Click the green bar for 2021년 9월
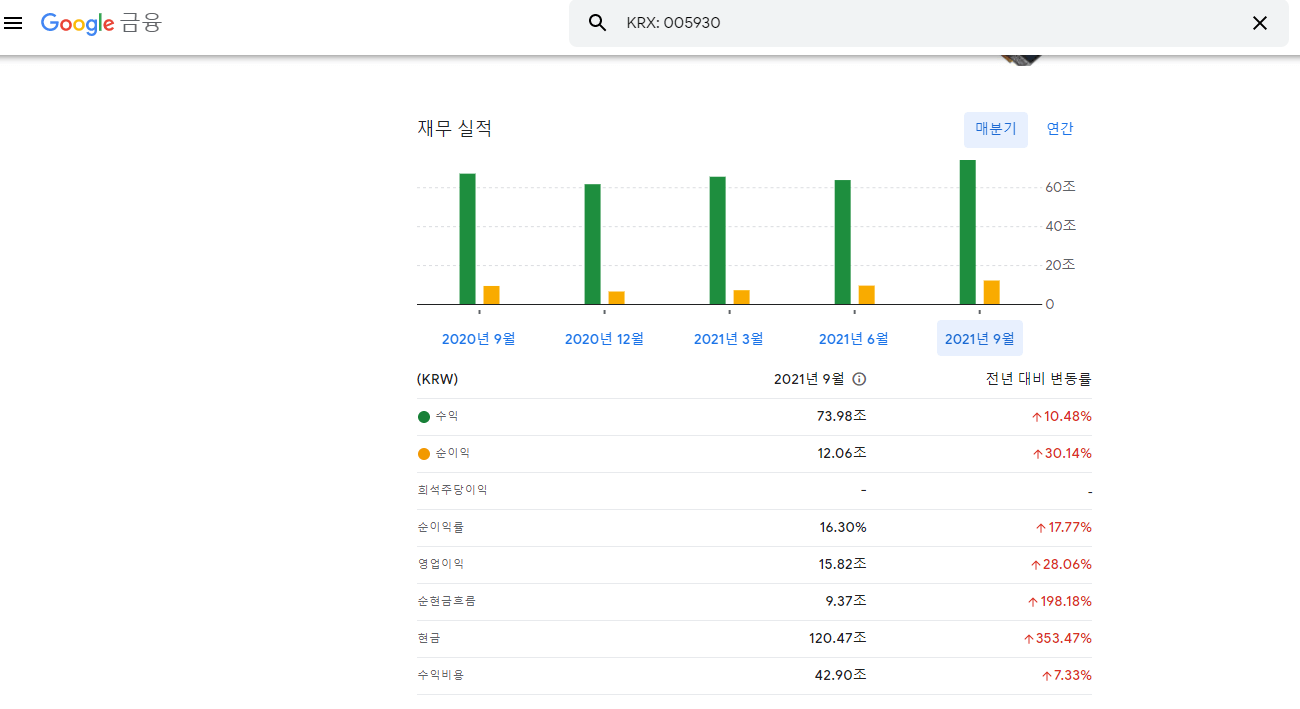Screen dimensions: 1300x709 pos(966,230)
